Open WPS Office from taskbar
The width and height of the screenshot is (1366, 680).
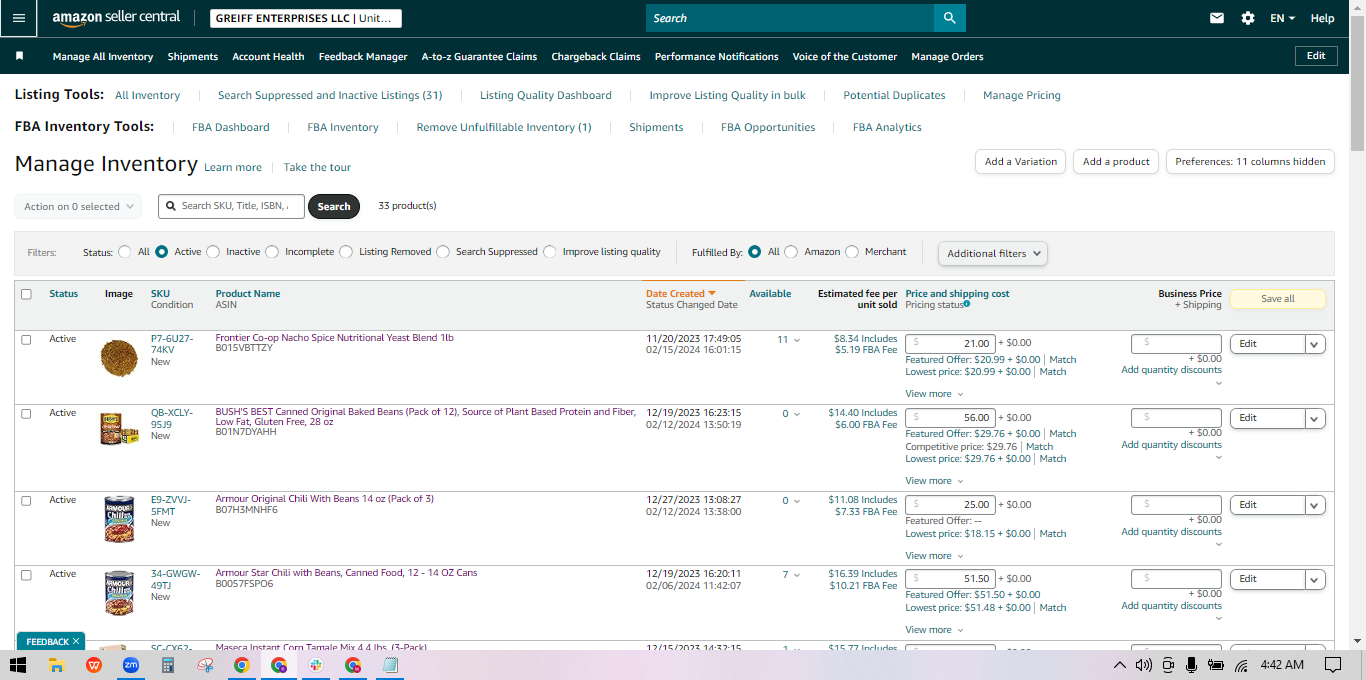click(94, 665)
